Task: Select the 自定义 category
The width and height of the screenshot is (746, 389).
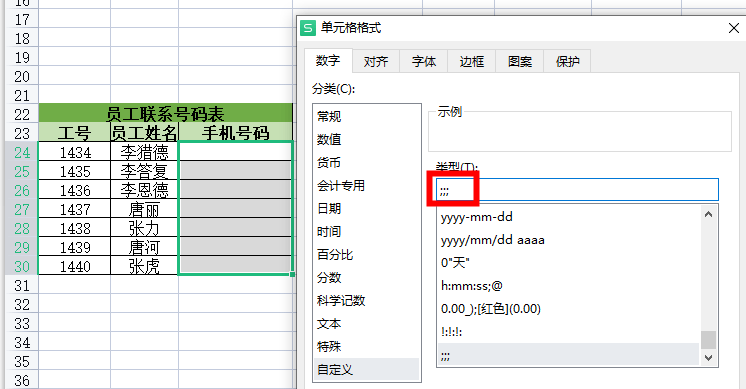Action: (x=366, y=370)
